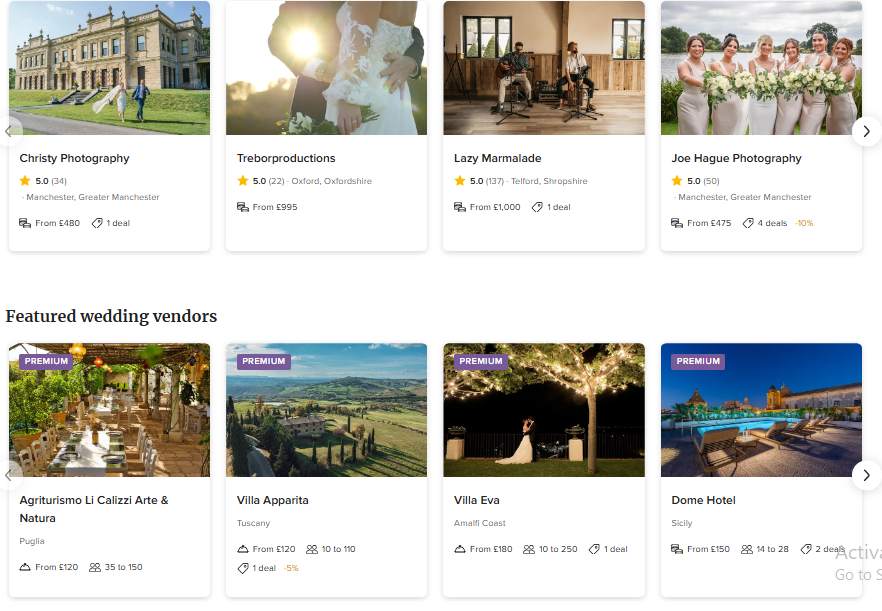
Task: Click the price icon on Dome Hotel card
Action: 677,549
